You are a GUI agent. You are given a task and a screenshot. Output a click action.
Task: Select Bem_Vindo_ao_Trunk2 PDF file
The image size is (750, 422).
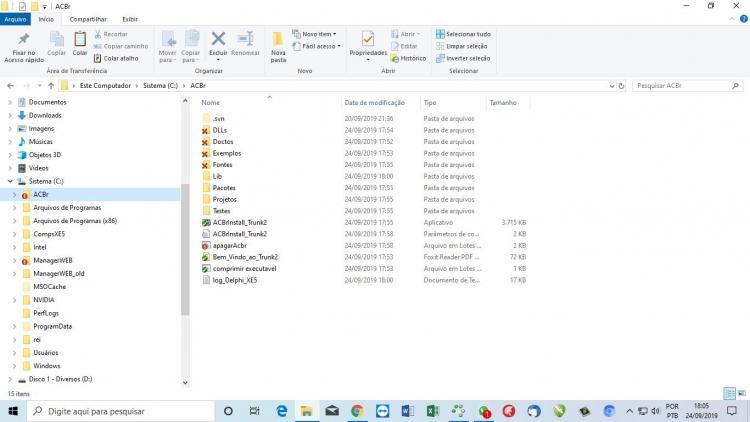tap(245, 257)
